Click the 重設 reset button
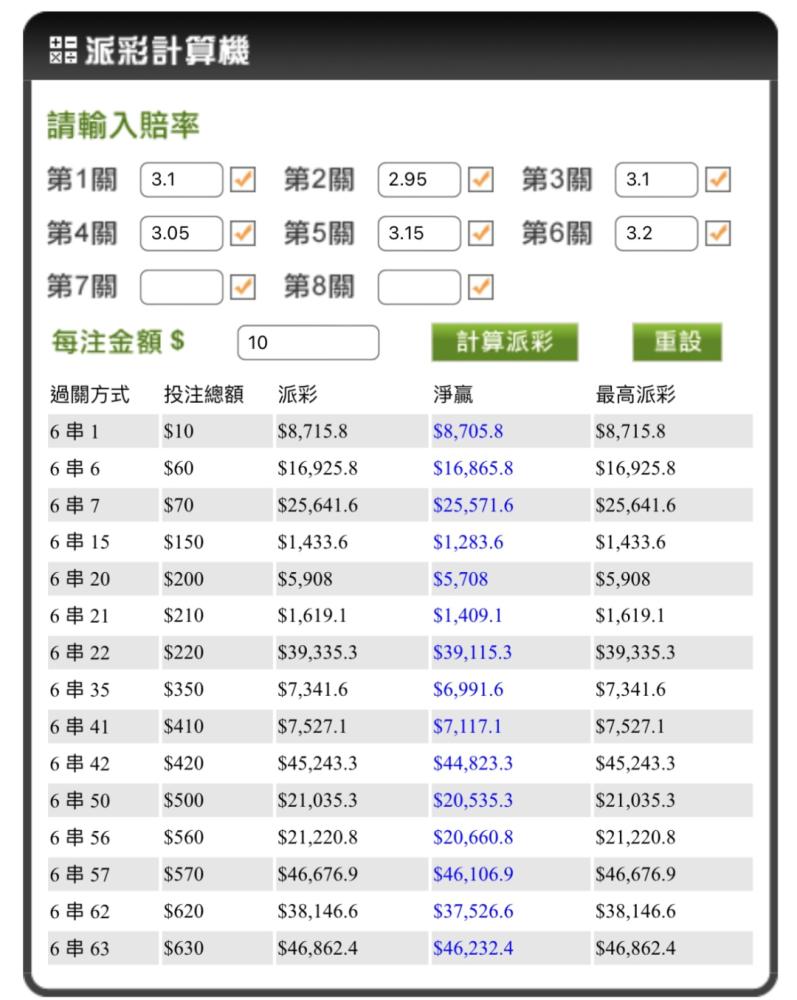 click(x=677, y=342)
